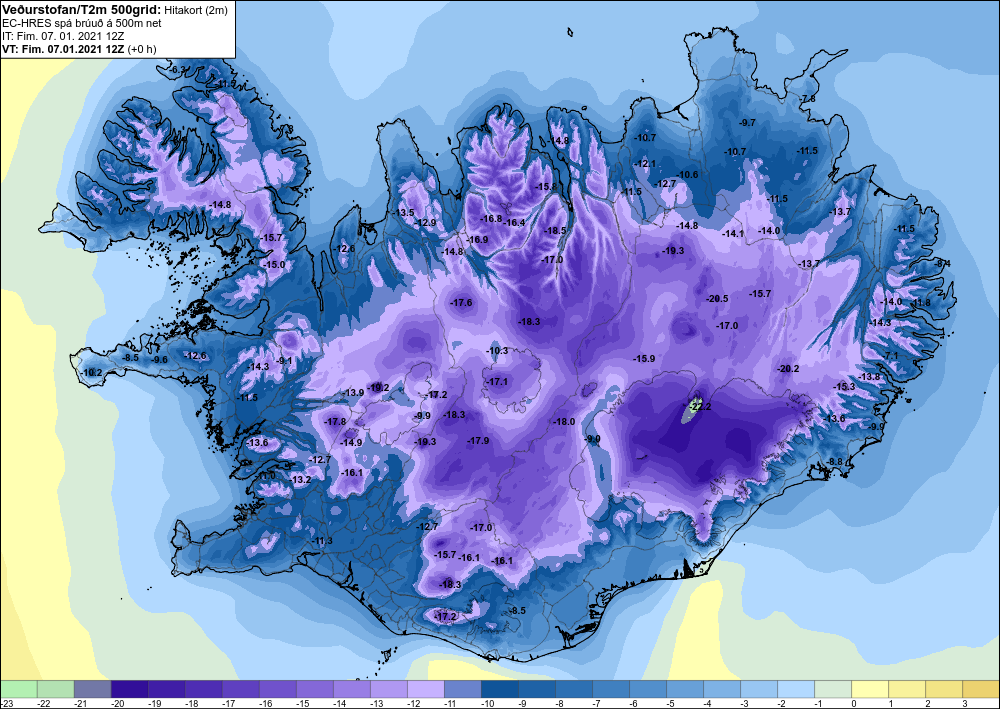Select the lavender swatch between -12 and -11
The height and width of the screenshot is (709, 1000).
pos(426,689)
